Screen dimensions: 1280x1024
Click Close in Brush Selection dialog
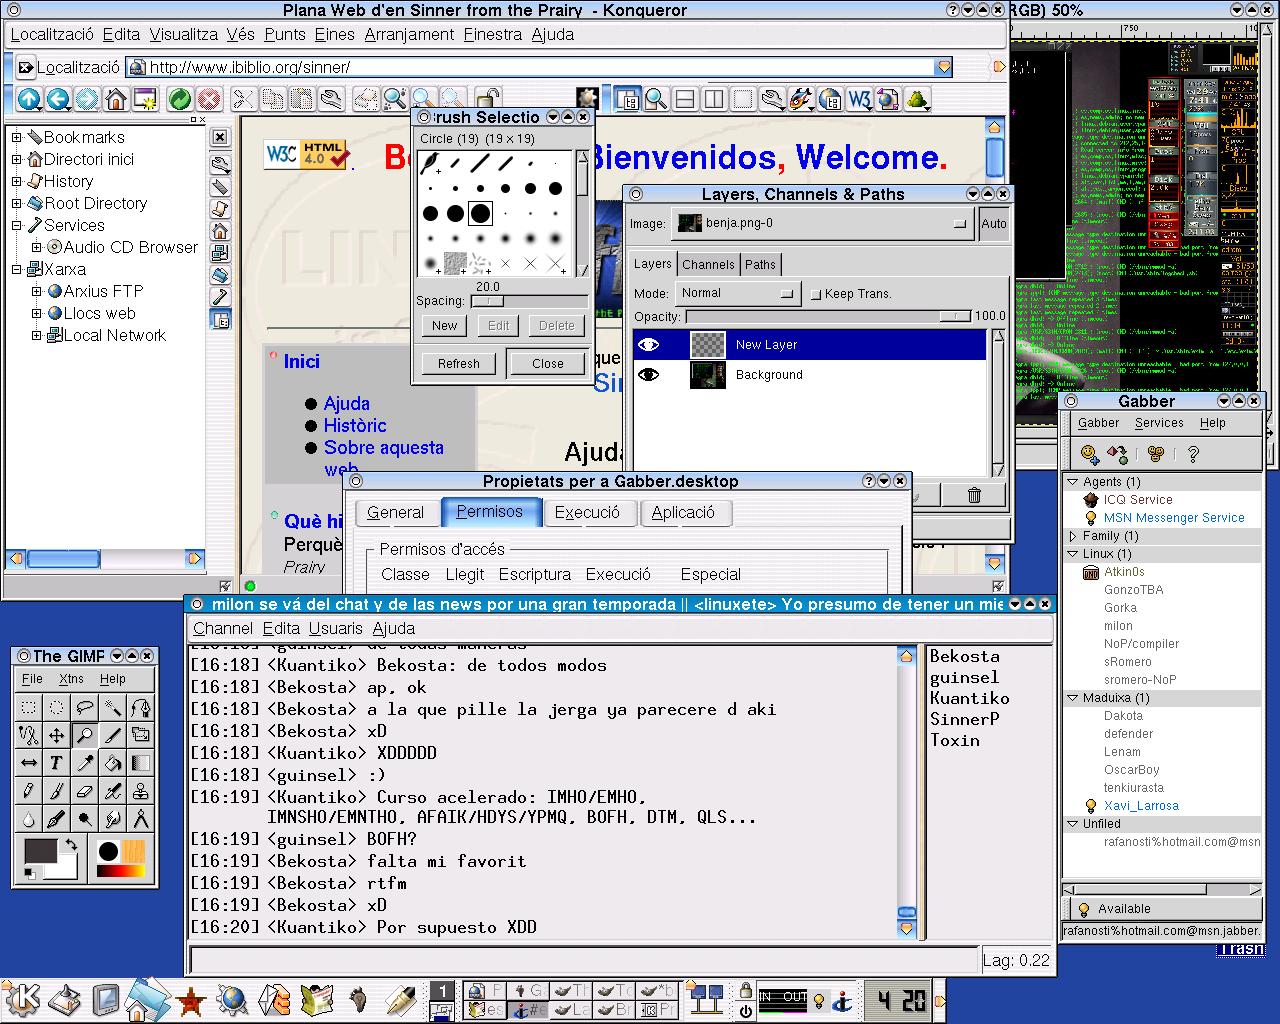[548, 364]
